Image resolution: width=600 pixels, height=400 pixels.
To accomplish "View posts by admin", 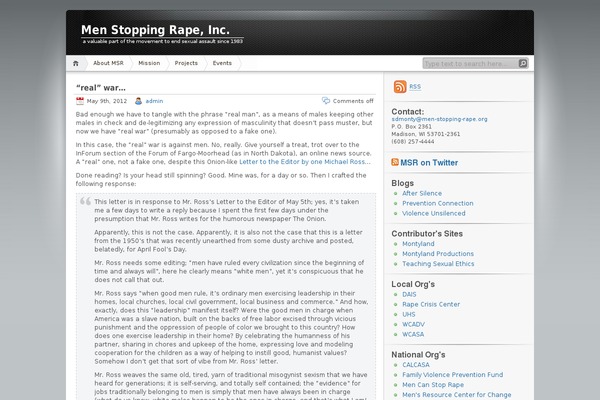I will tap(154, 101).
